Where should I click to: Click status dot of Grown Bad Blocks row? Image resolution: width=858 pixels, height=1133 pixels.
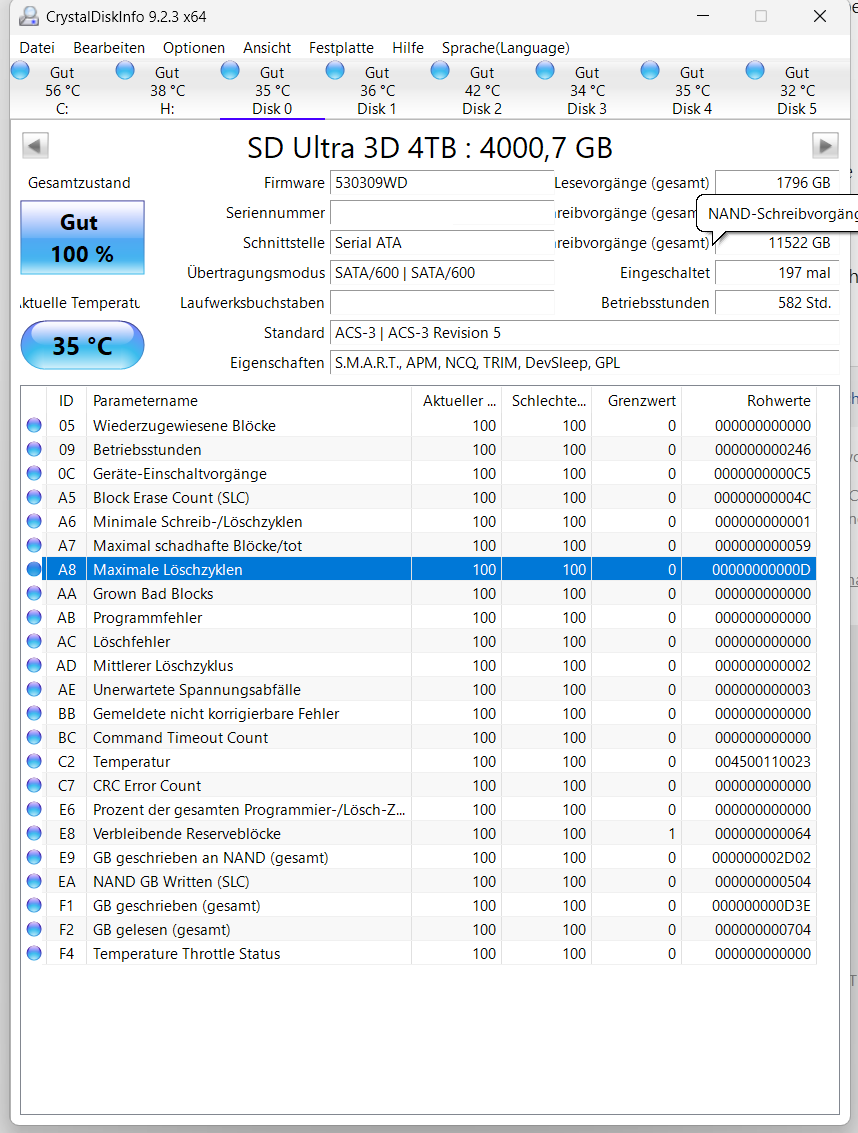34,593
